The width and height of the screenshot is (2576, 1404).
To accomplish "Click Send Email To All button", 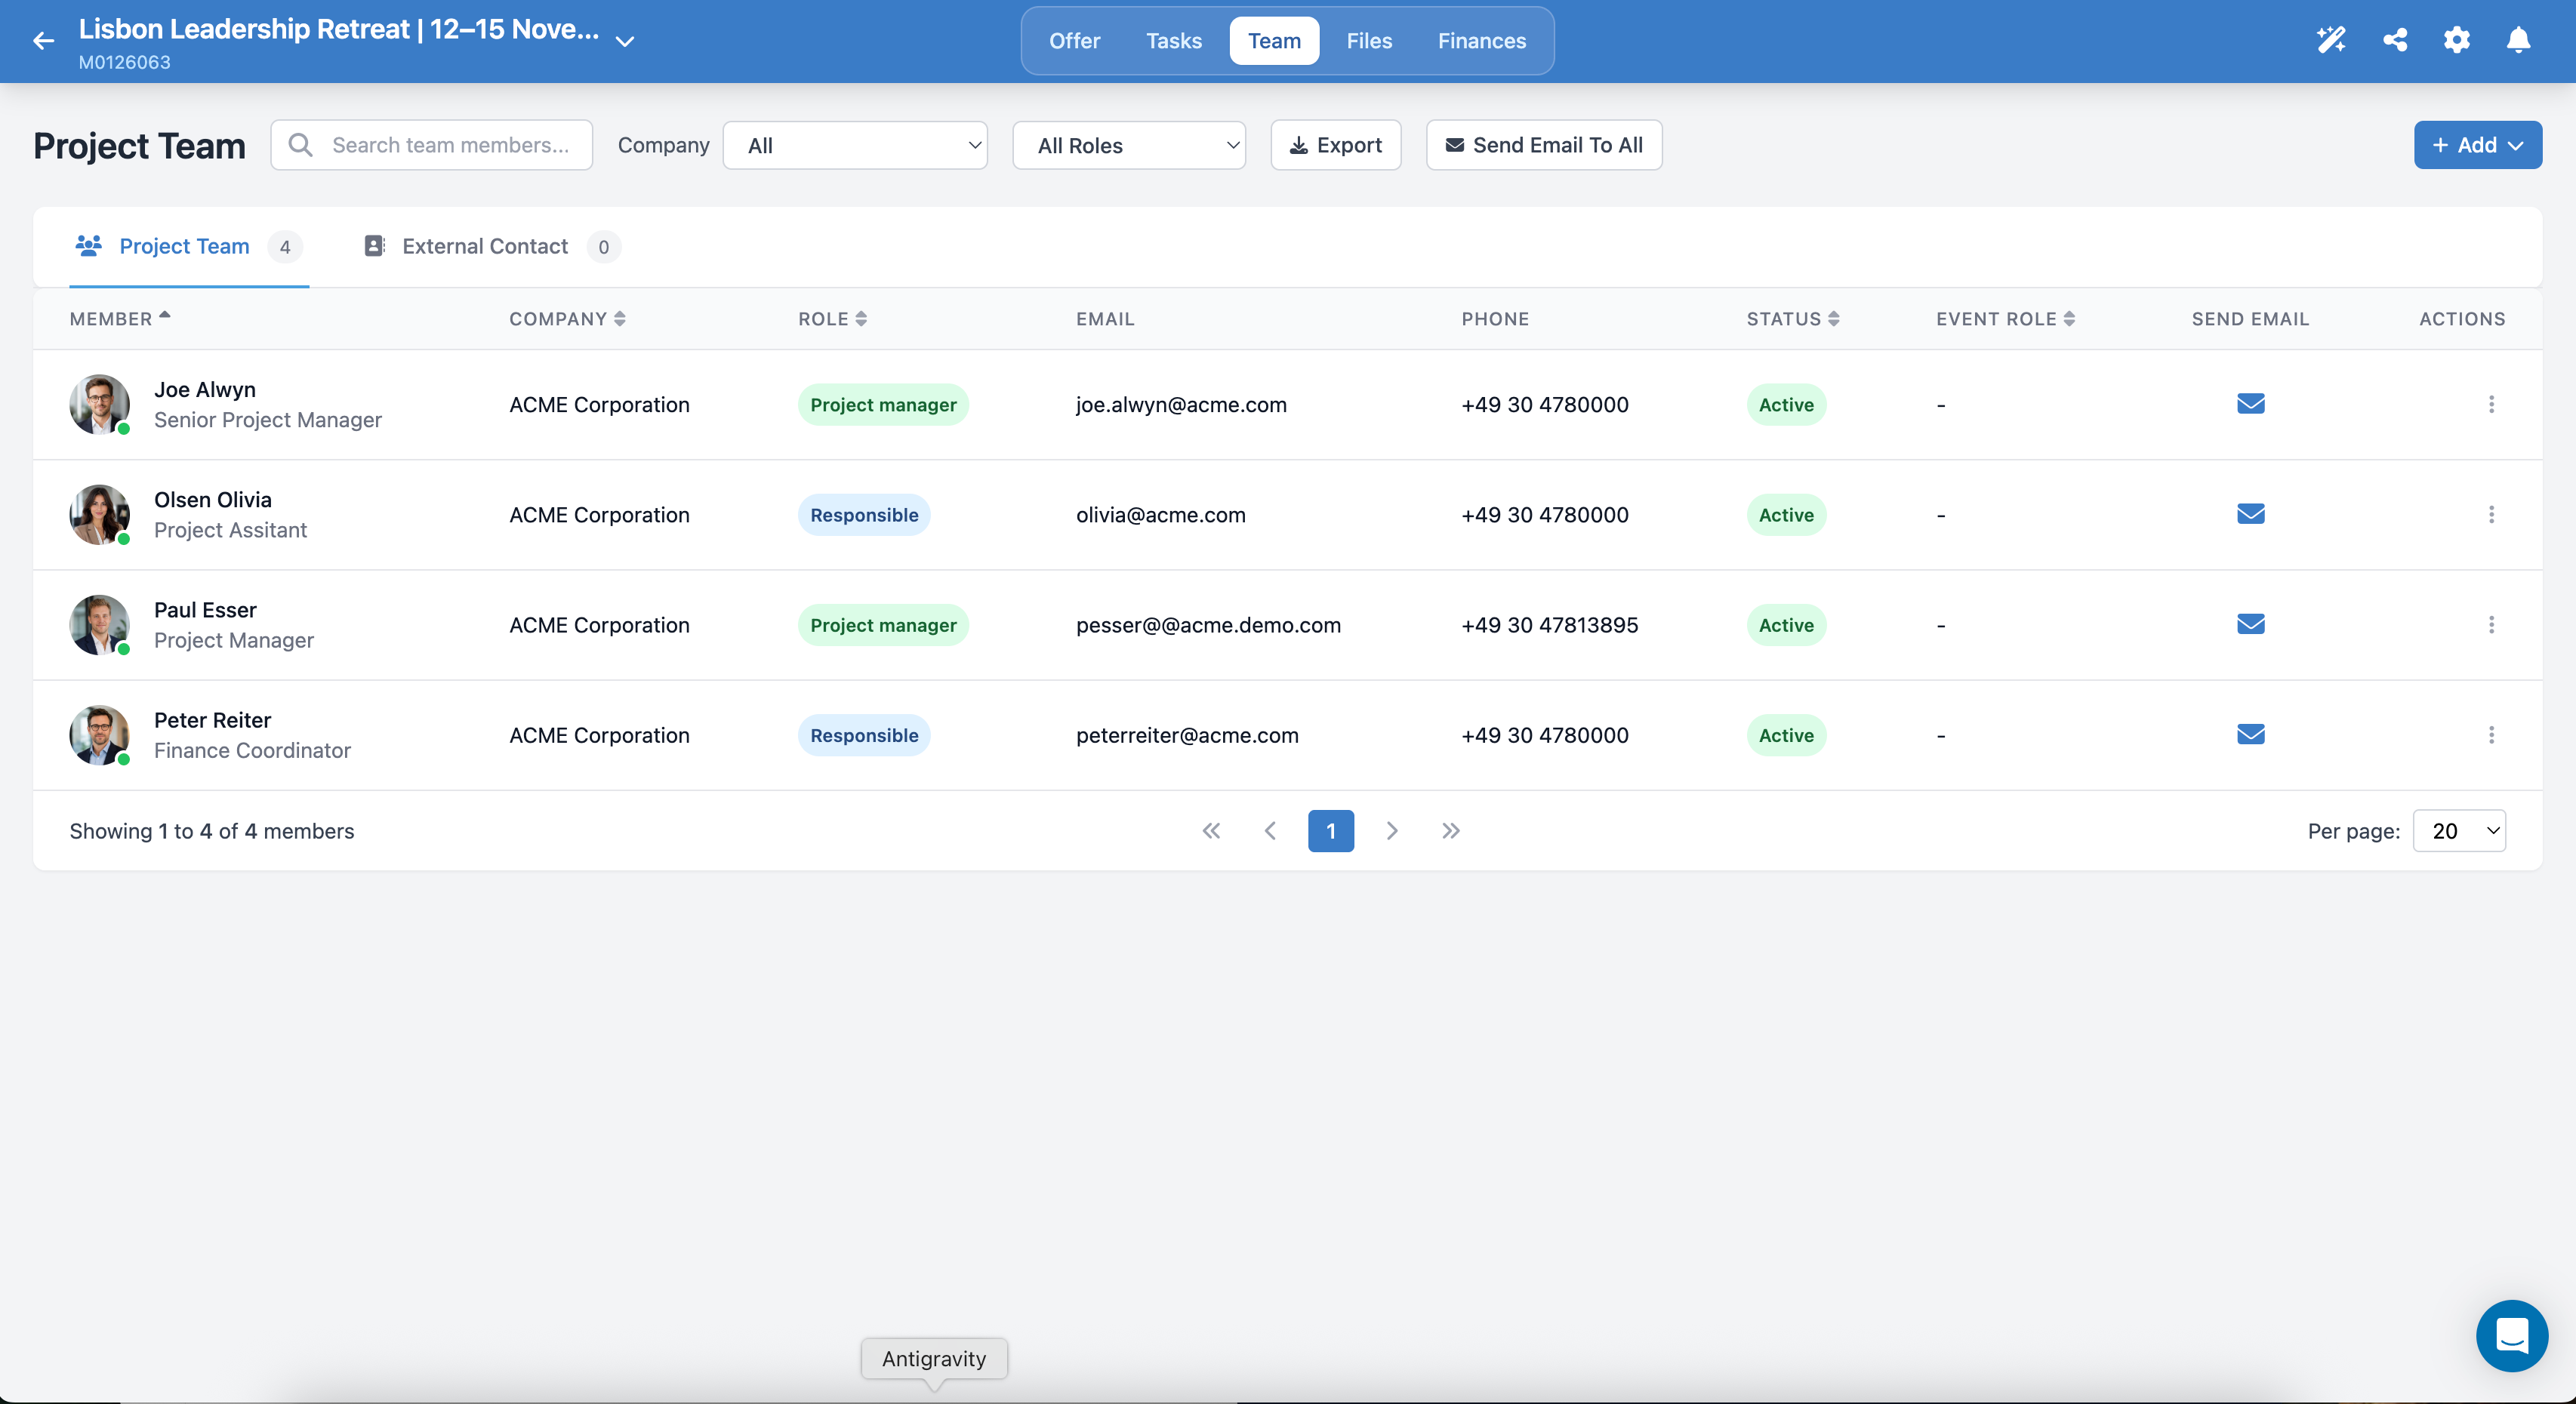I will 1544,145.
